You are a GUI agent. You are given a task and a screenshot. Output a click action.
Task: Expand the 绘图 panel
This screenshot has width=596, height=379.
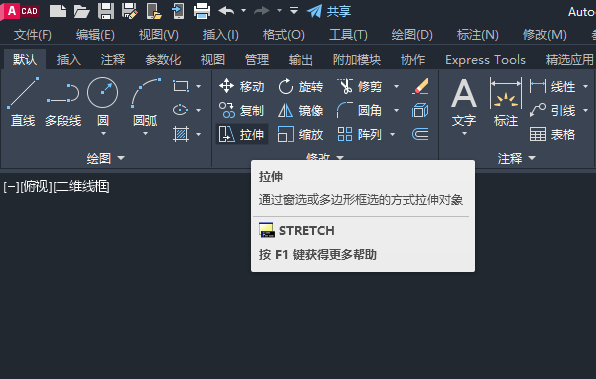(x=106, y=158)
